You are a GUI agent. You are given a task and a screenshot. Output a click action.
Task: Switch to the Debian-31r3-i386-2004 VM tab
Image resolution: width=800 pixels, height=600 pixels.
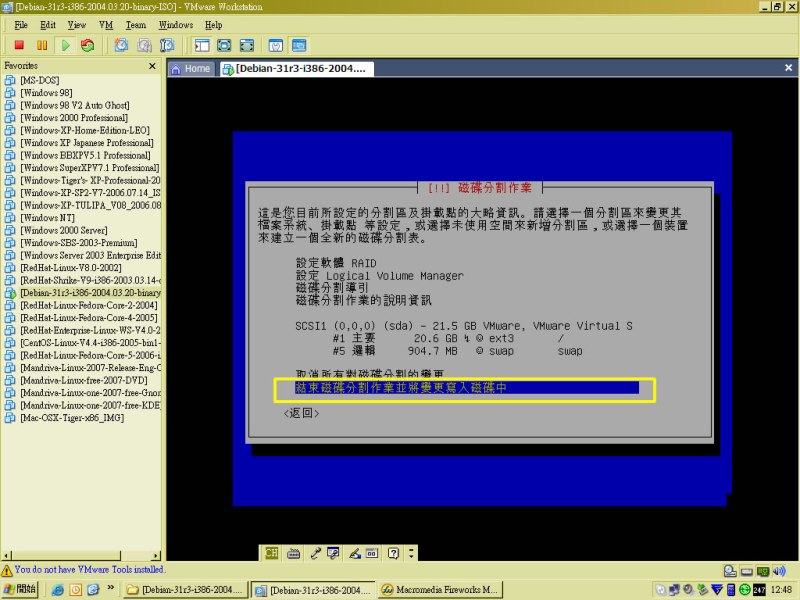pos(296,69)
